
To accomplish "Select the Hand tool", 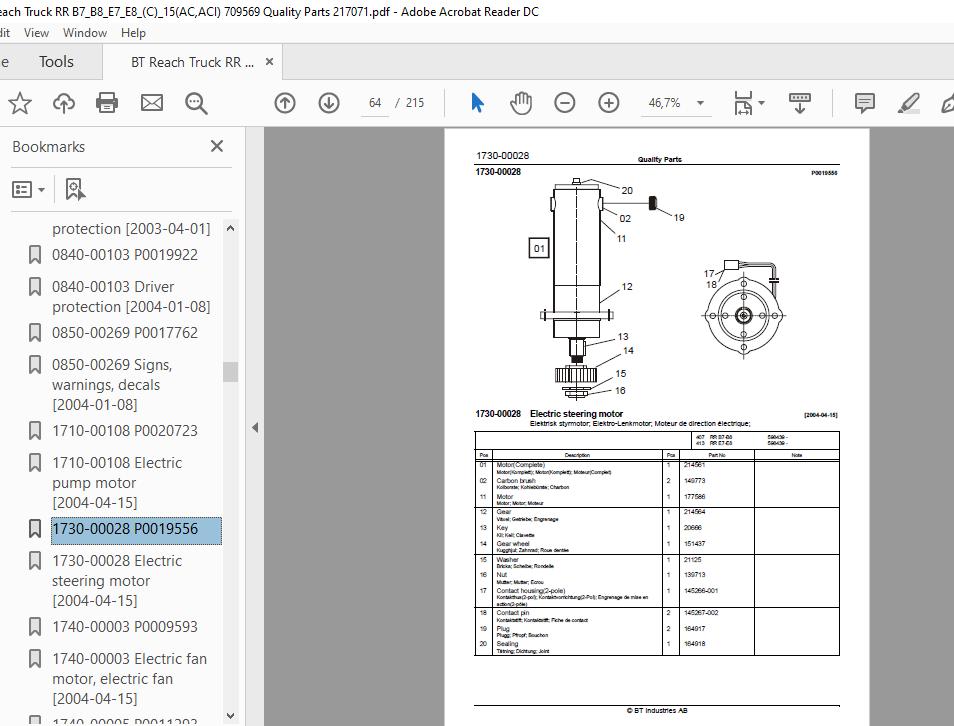I will point(520,102).
